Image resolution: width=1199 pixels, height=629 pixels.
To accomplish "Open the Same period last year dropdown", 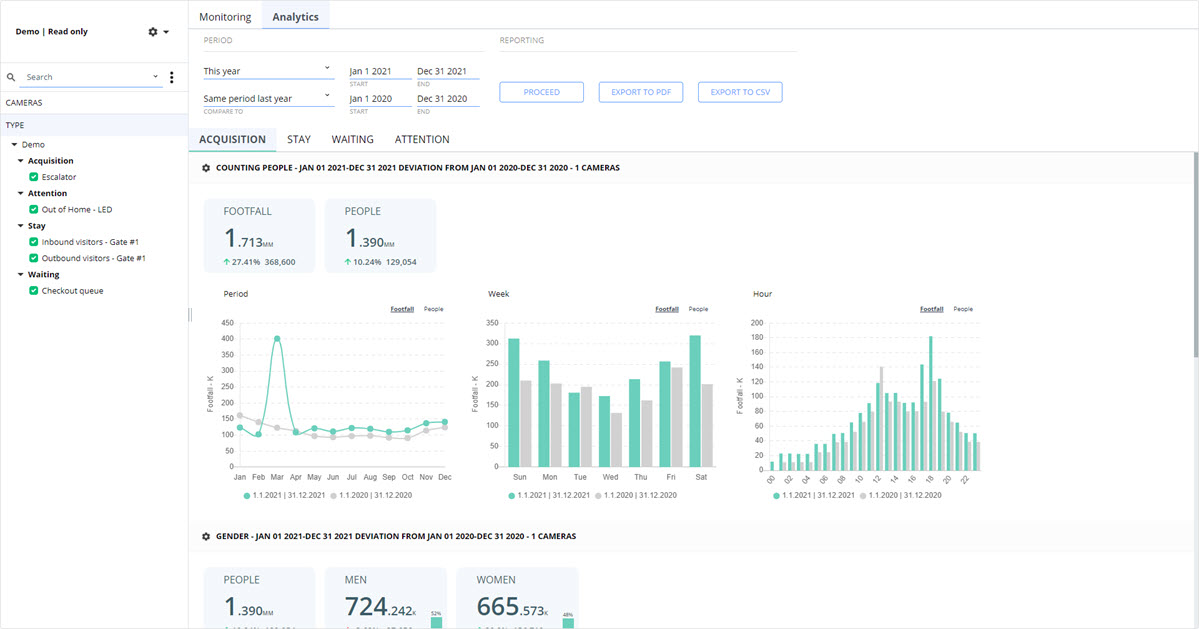I will (267, 98).
